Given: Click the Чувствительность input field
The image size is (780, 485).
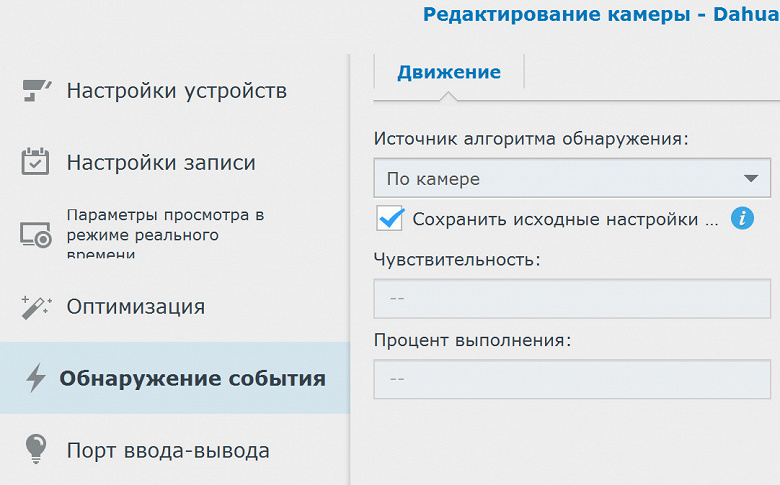Looking at the screenshot, I should pyautogui.click(x=571, y=298).
